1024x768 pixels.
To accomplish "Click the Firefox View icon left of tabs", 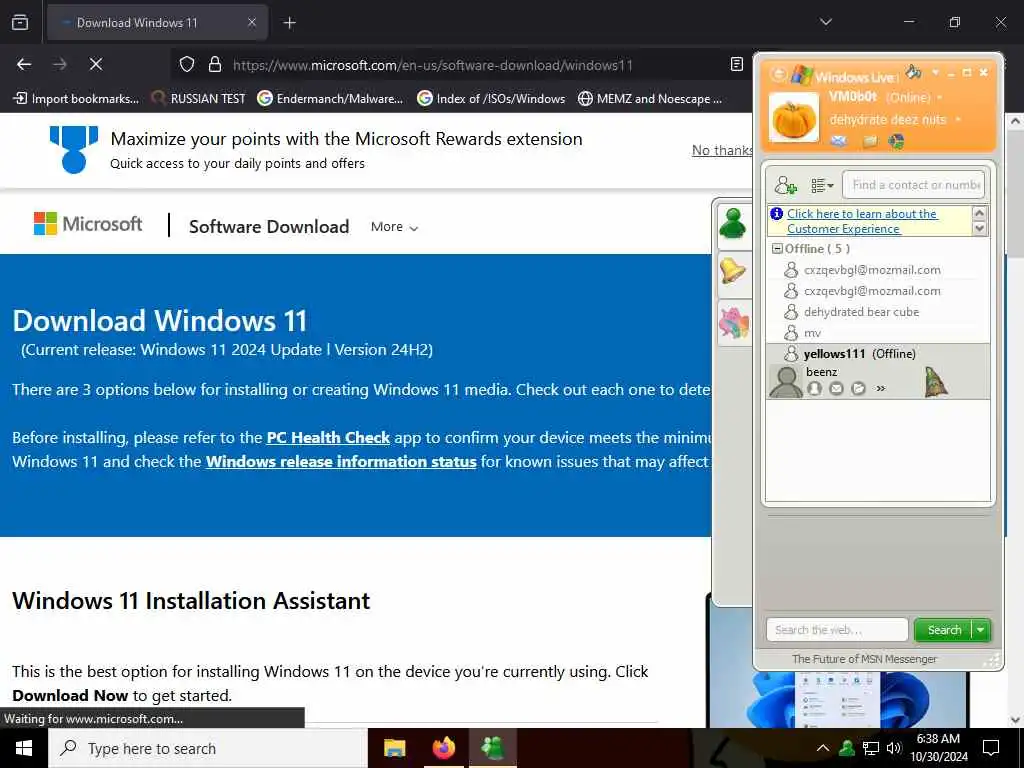I will [20, 22].
